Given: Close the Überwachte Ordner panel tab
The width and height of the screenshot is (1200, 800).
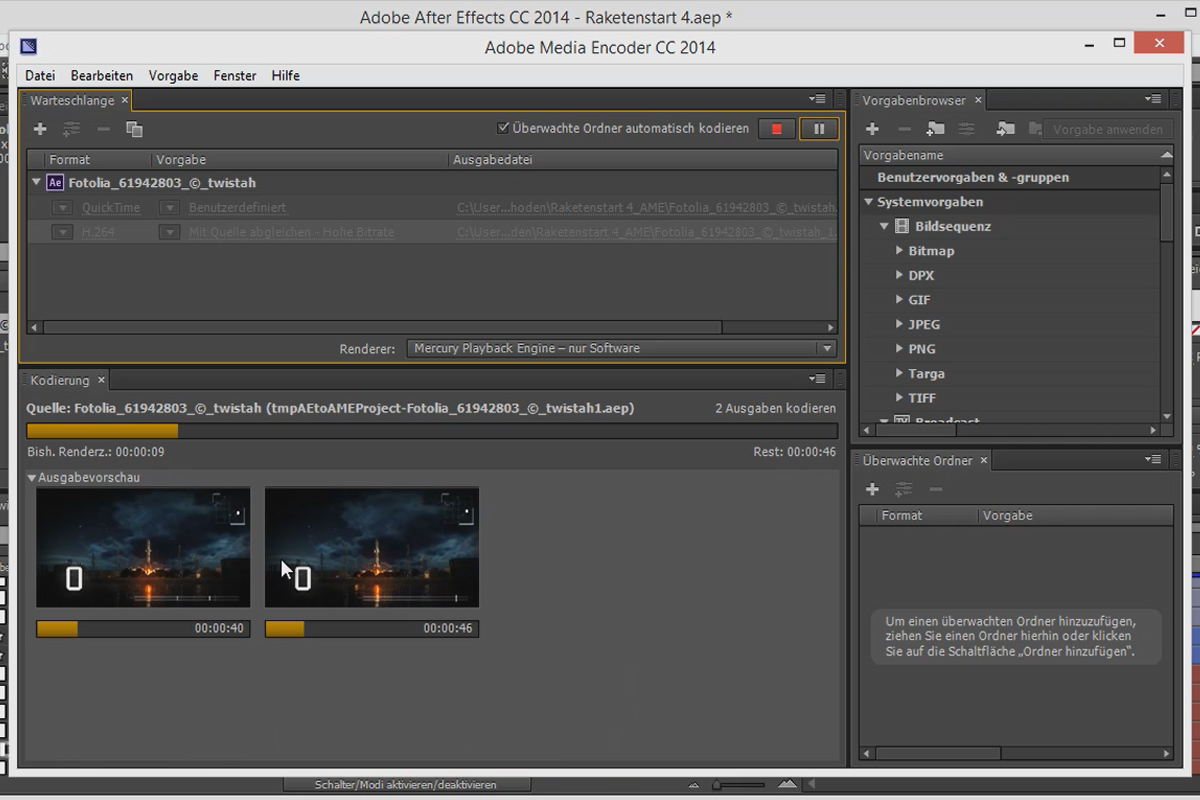Looking at the screenshot, I should pos(984,460).
